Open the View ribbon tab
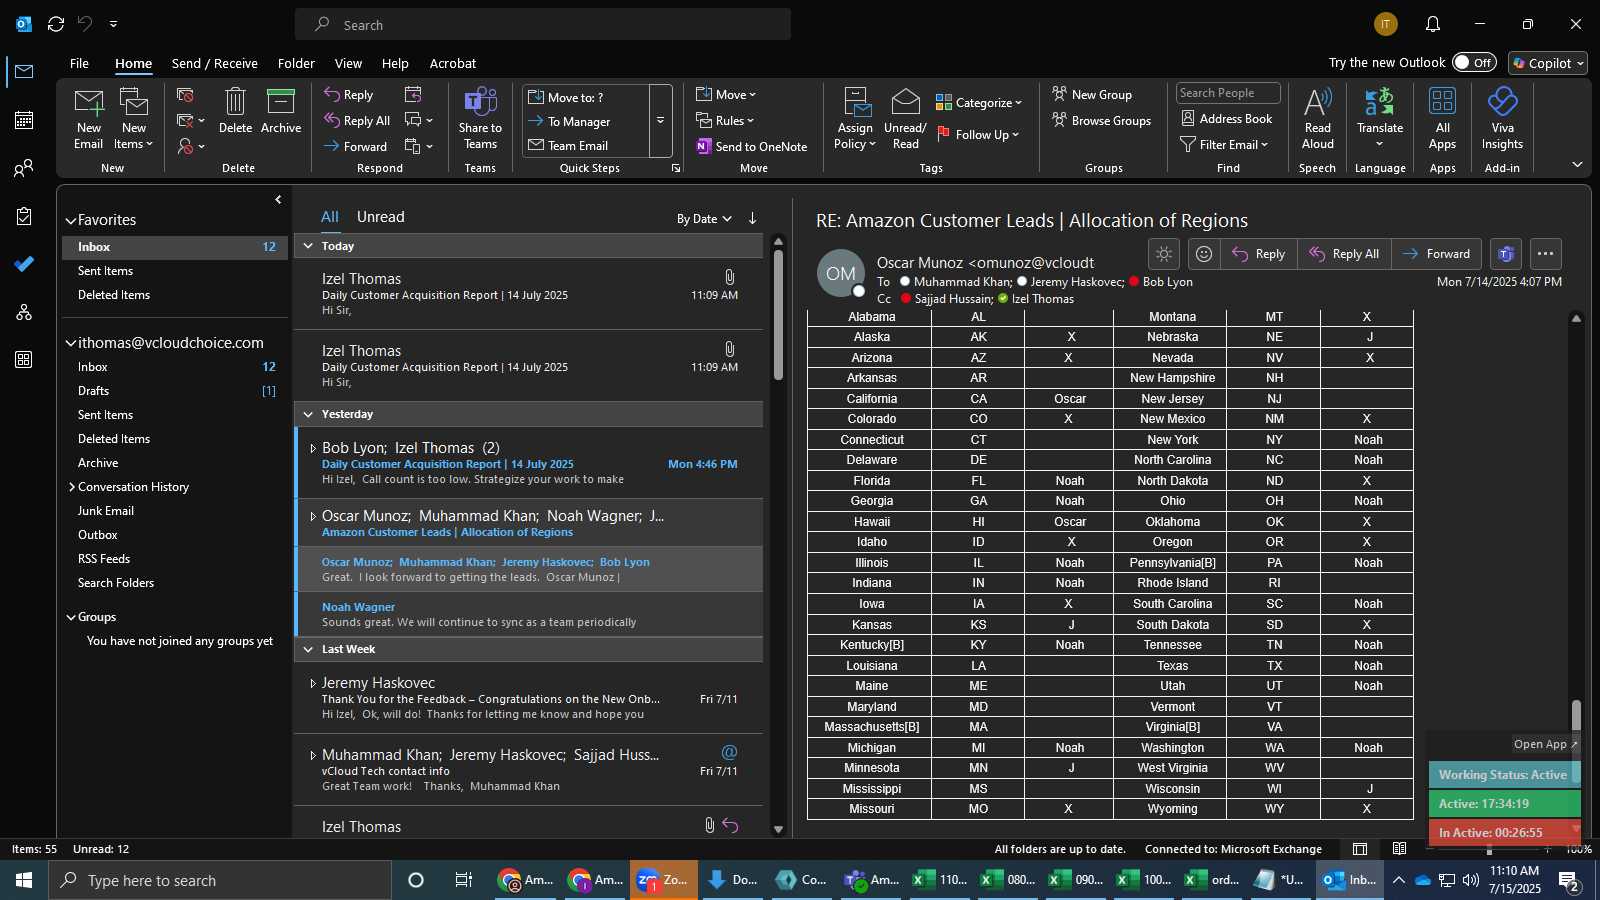This screenshot has width=1600, height=900. coord(348,63)
